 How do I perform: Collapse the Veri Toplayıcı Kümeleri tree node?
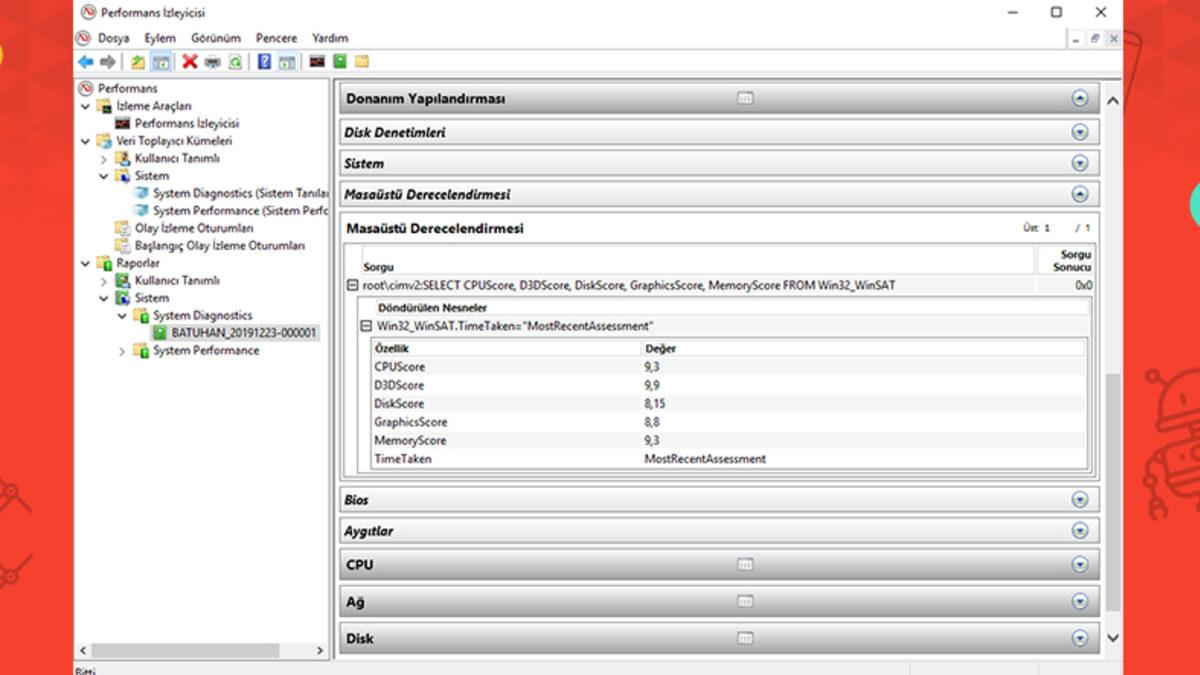[x=86, y=141]
